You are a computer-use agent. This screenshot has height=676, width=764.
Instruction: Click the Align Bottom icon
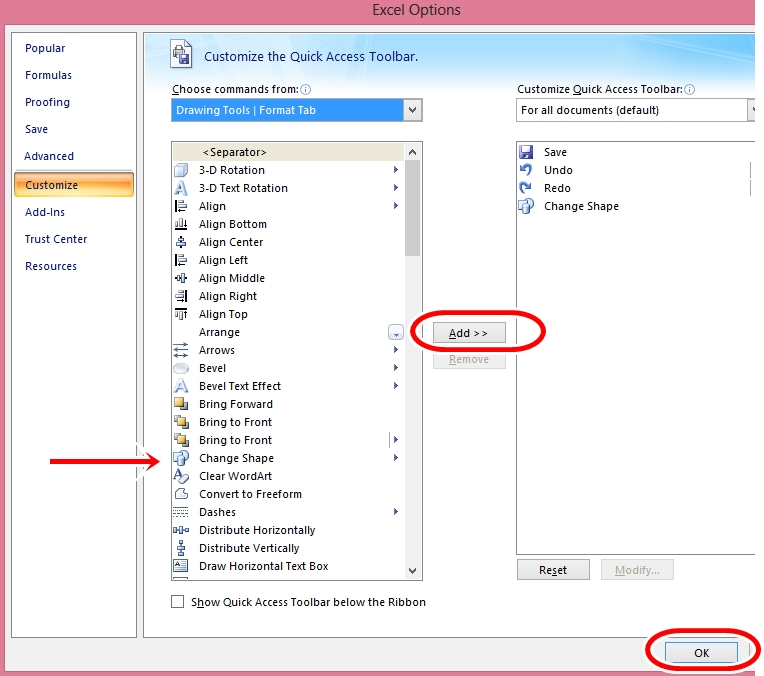click(181, 224)
